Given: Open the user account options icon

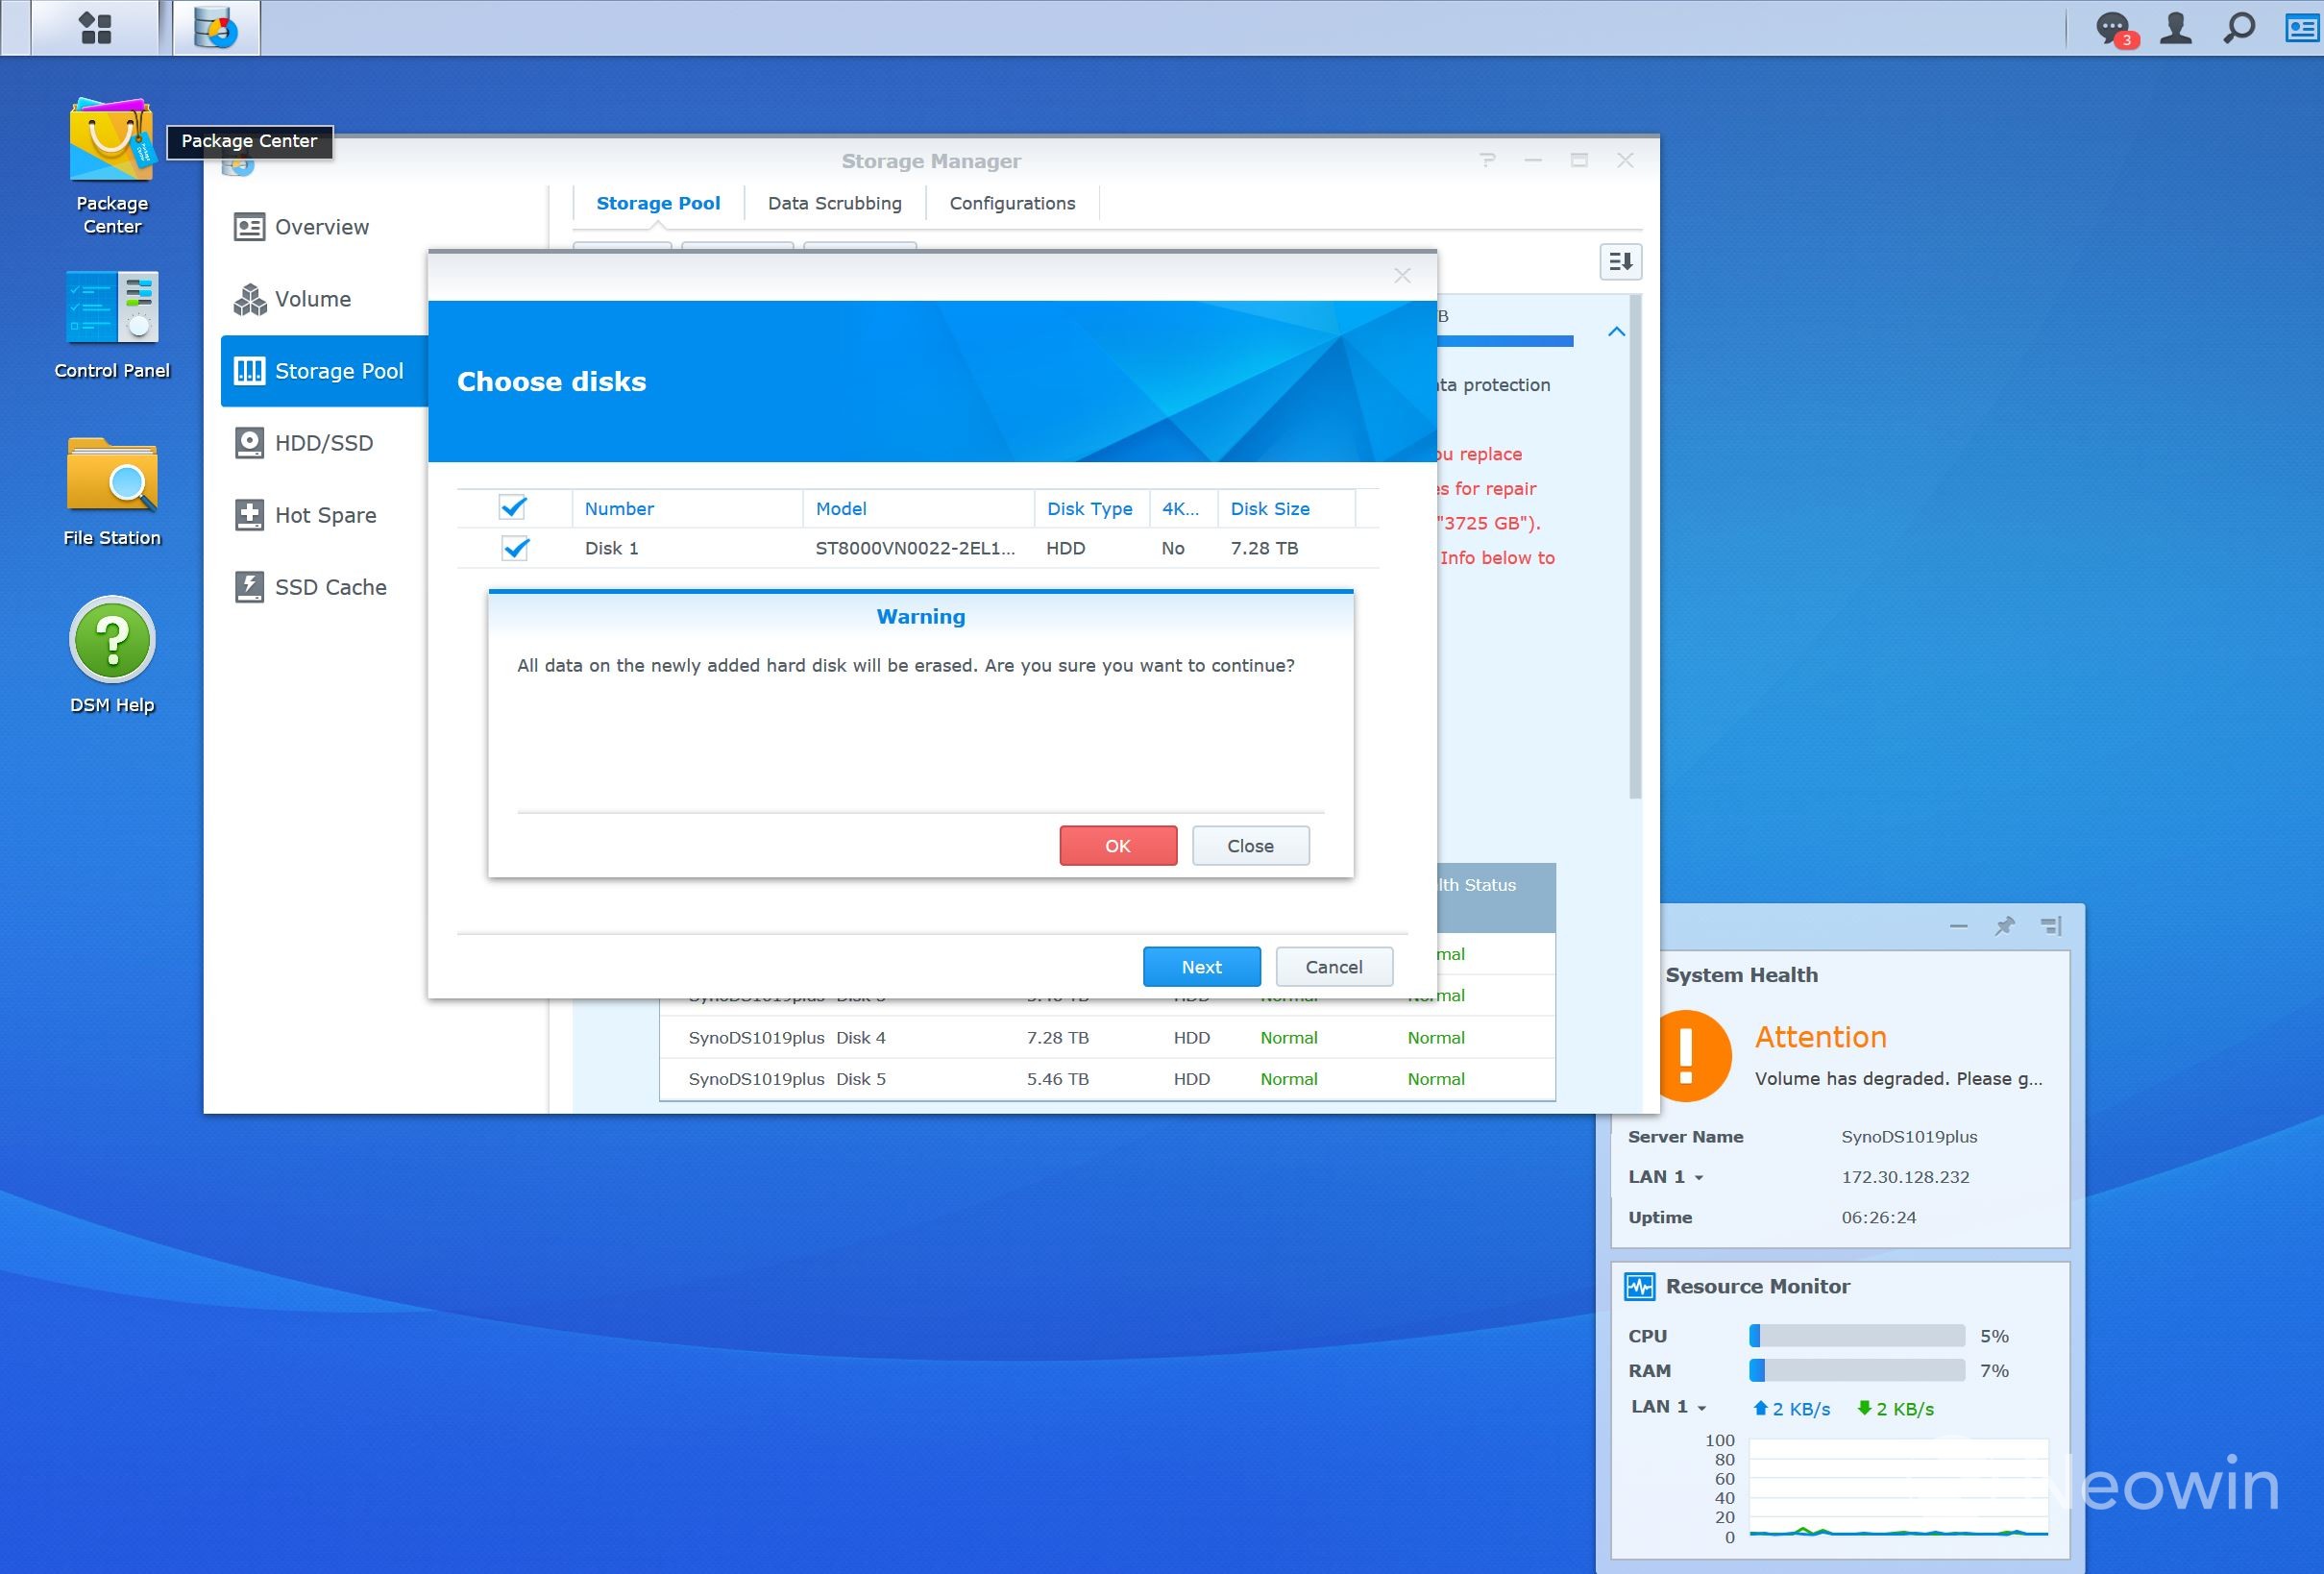Looking at the screenshot, I should [2176, 28].
